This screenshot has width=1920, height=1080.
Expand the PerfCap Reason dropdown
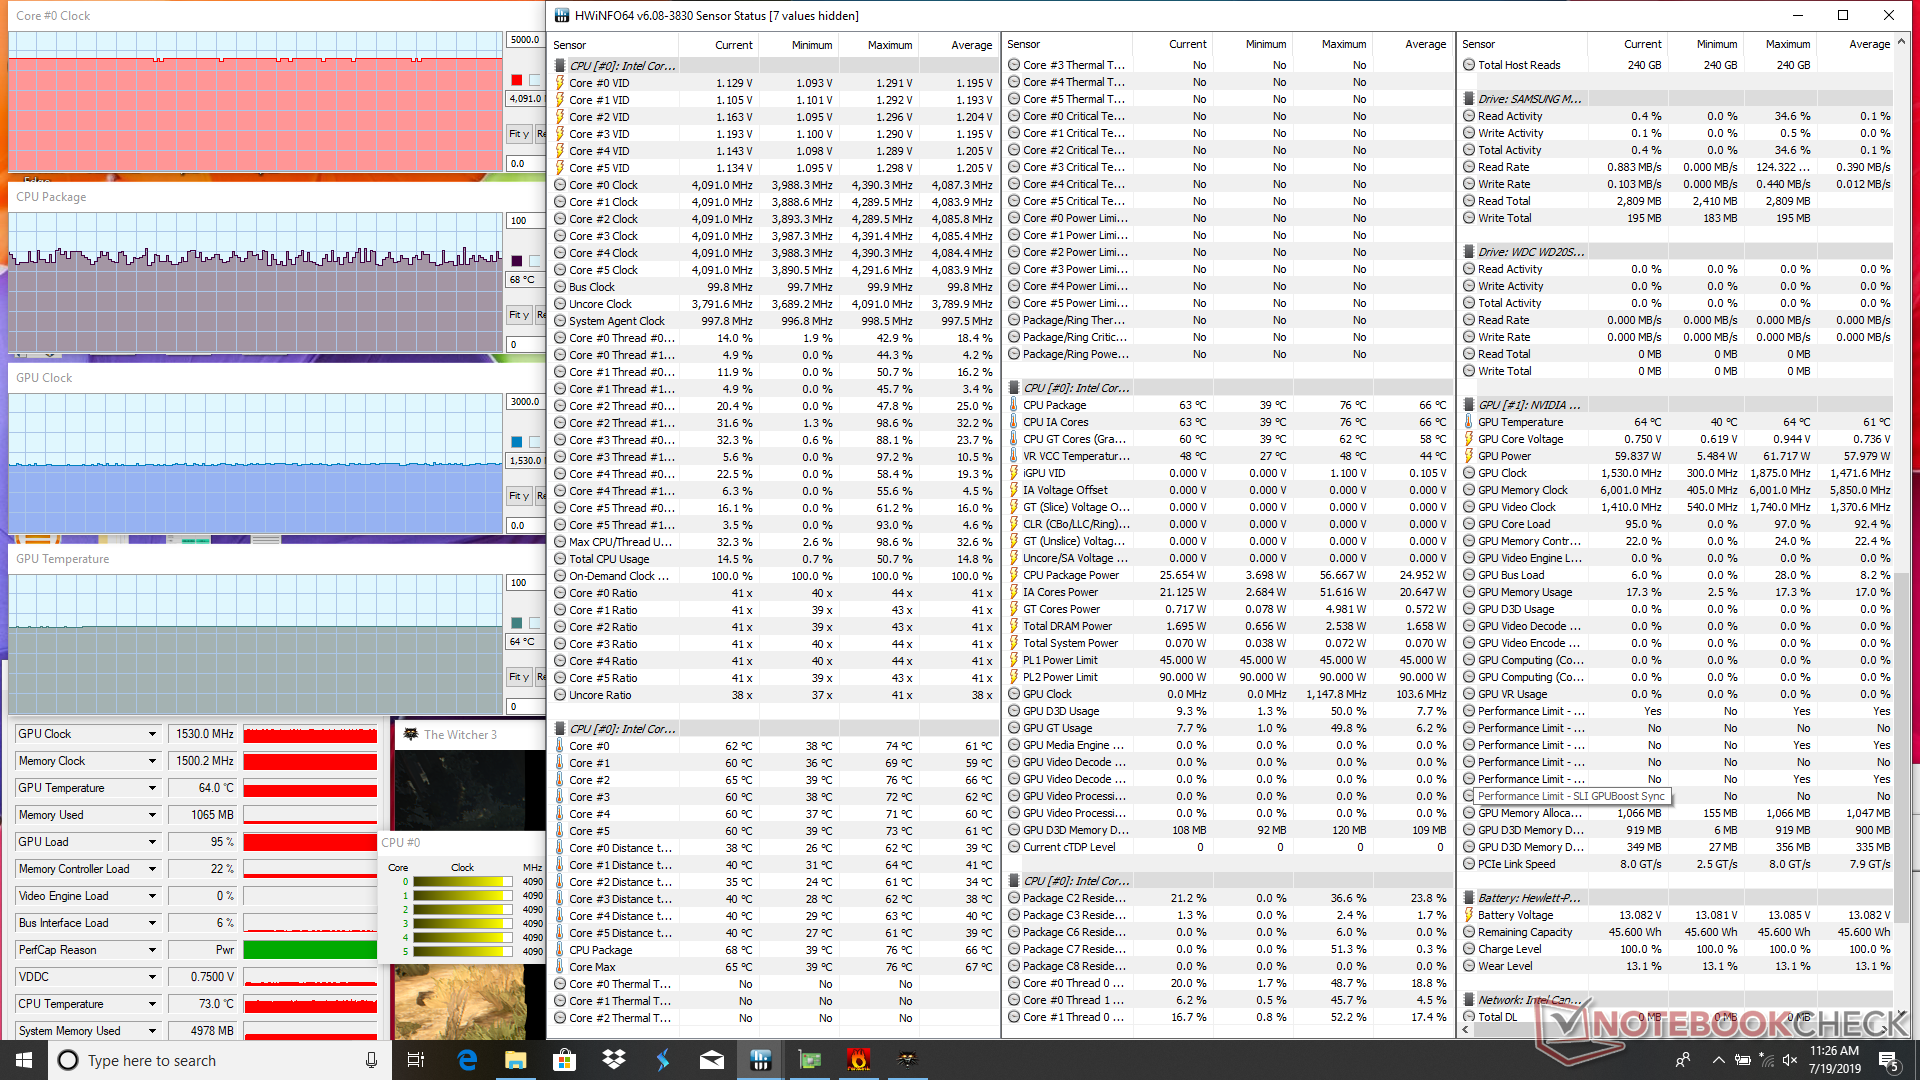pos(152,950)
